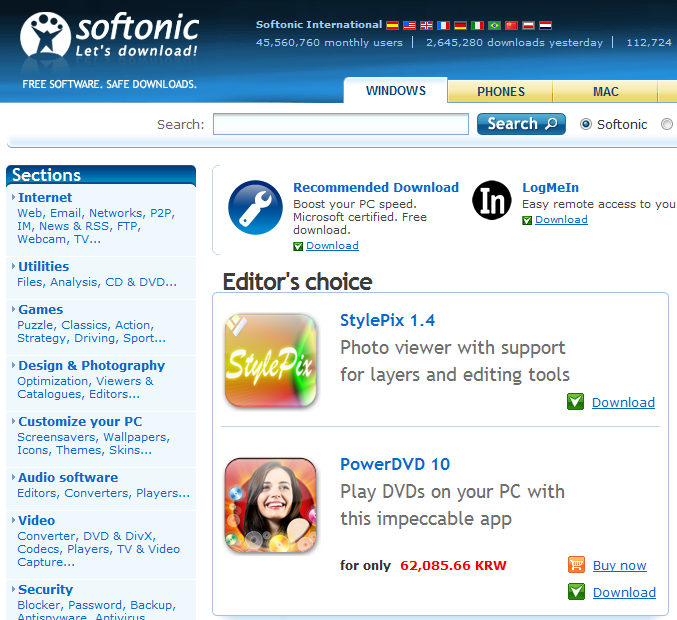Click Download link under LogMeIn

[x=561, y=220]
